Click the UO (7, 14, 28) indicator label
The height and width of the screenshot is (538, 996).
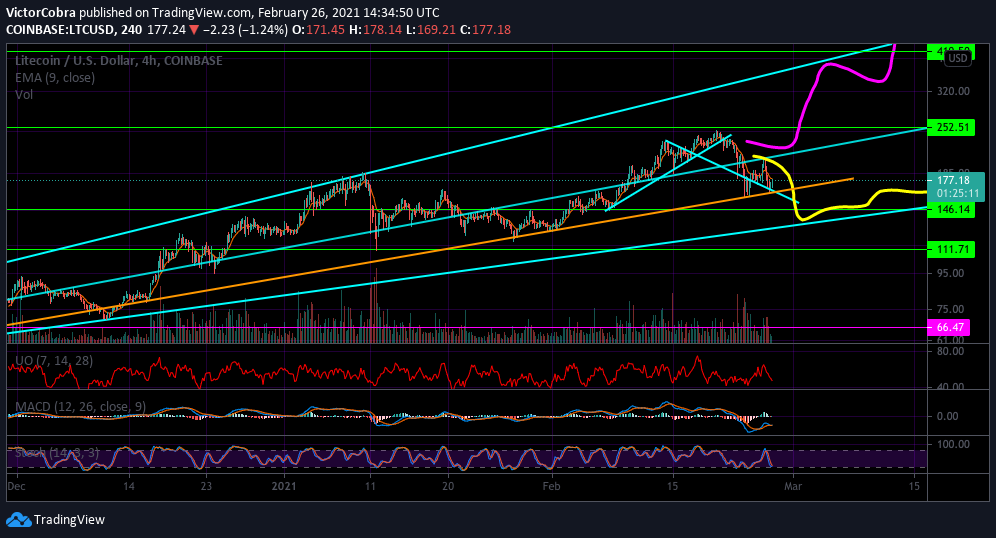click(54, 361)
